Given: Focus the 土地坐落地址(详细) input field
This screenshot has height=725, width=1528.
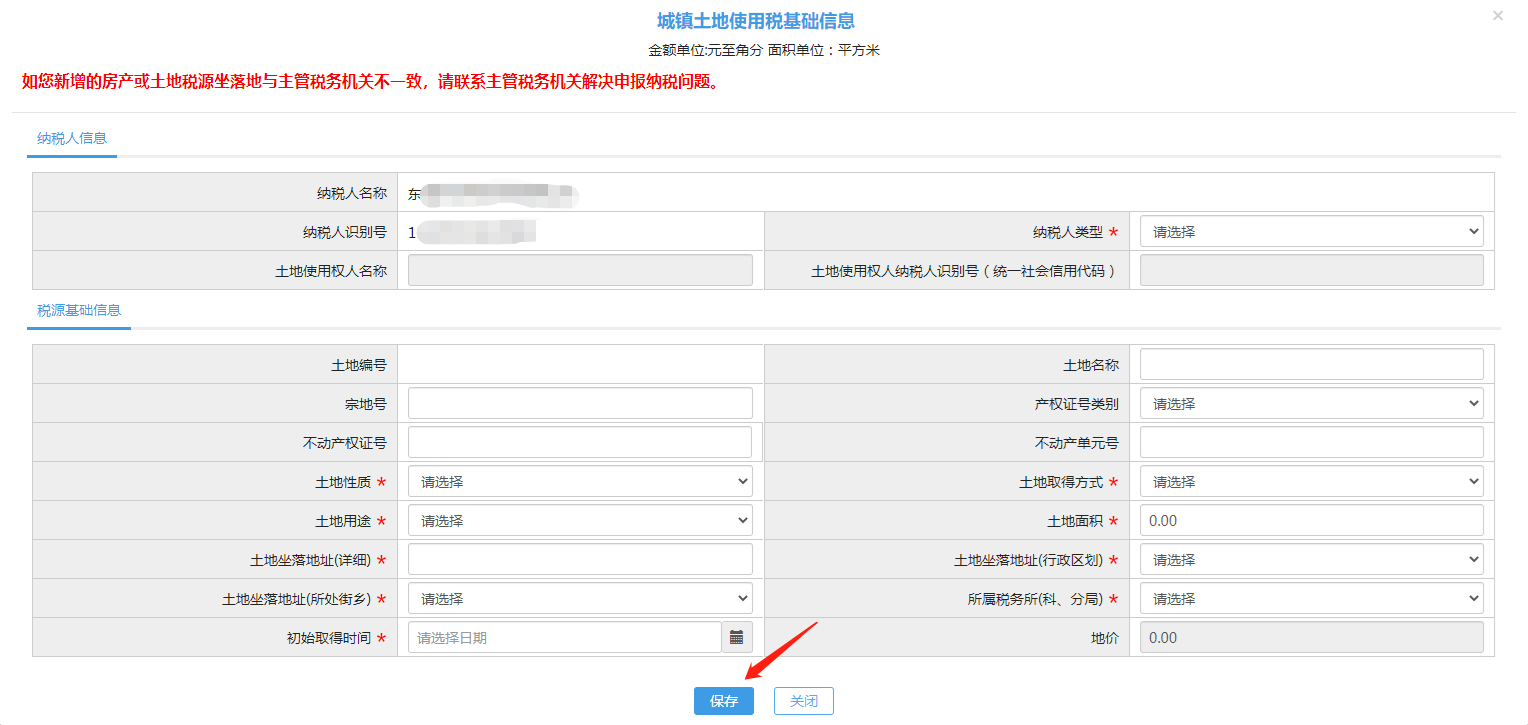Looking at the screenshot, I should click(x=580, y=560).
